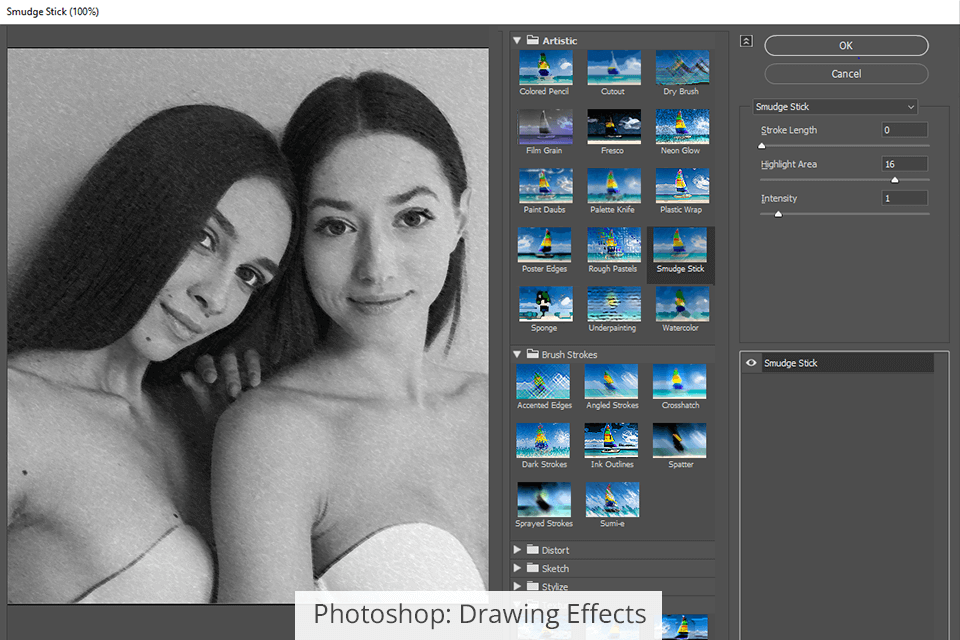Click the Highlight Area label
The width and height of the screenshot is (960, 640).
coord(789,164)
